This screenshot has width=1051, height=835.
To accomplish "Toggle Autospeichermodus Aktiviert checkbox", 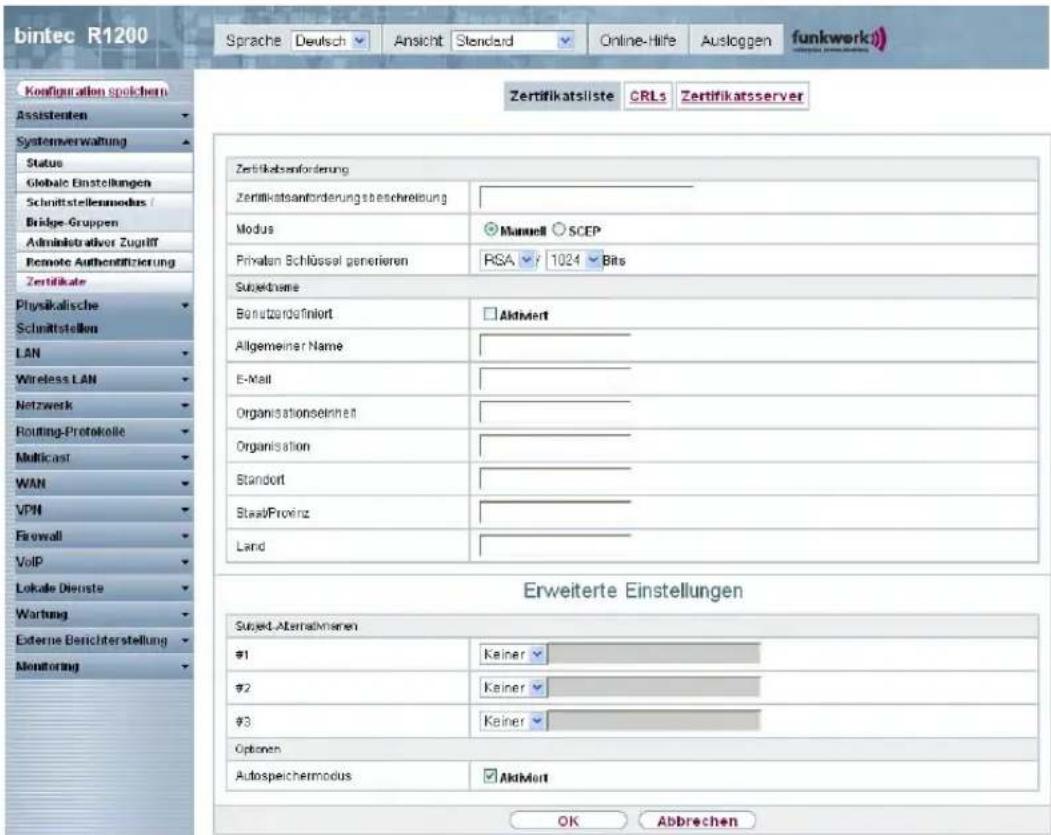I will click(x=490, y=776).
